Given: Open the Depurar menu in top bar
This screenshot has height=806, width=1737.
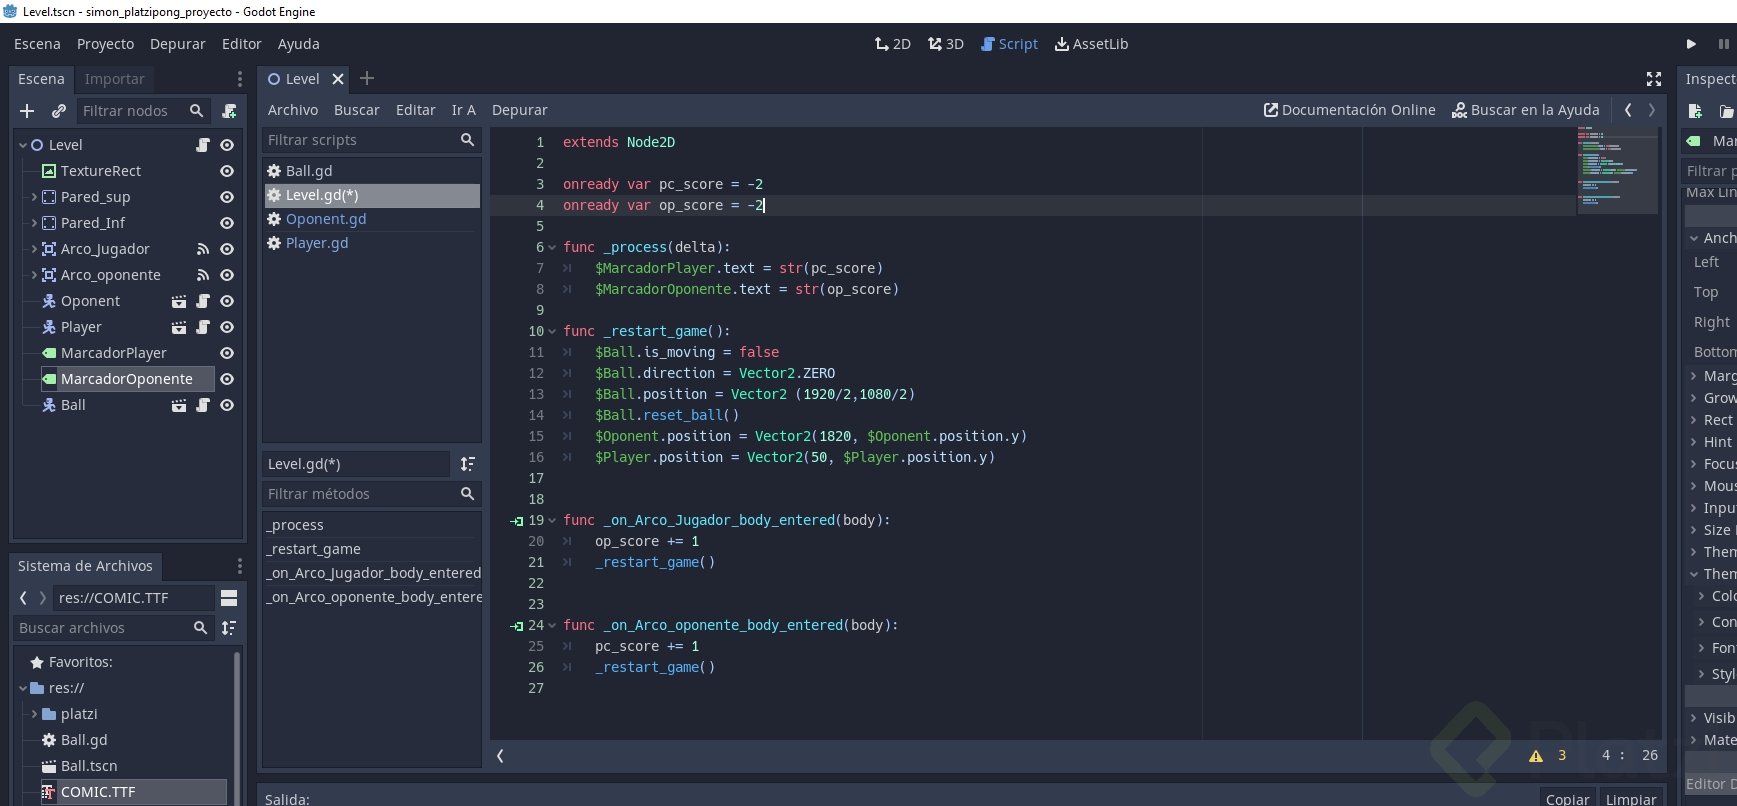Looking at the screenshot, I should [177, 44].
